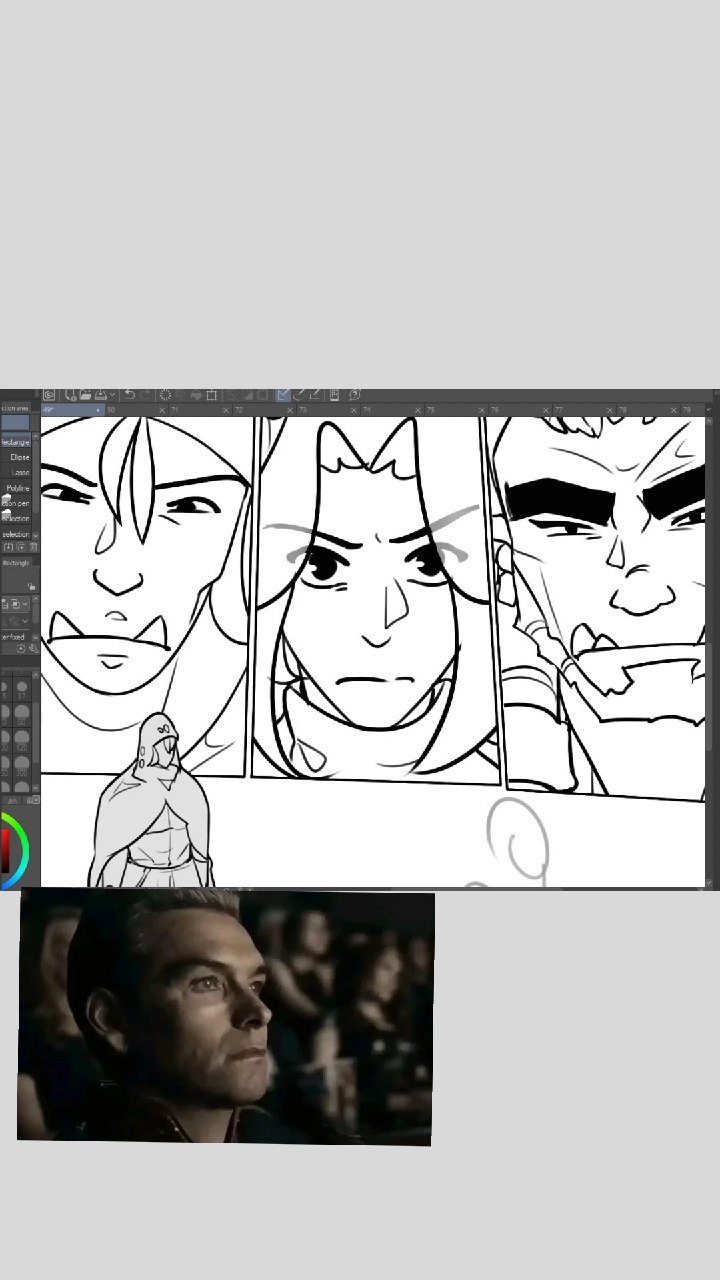720x1280 pixels.
Task: Toggle snap to grid icon
Action: click(x=315, y=395)
